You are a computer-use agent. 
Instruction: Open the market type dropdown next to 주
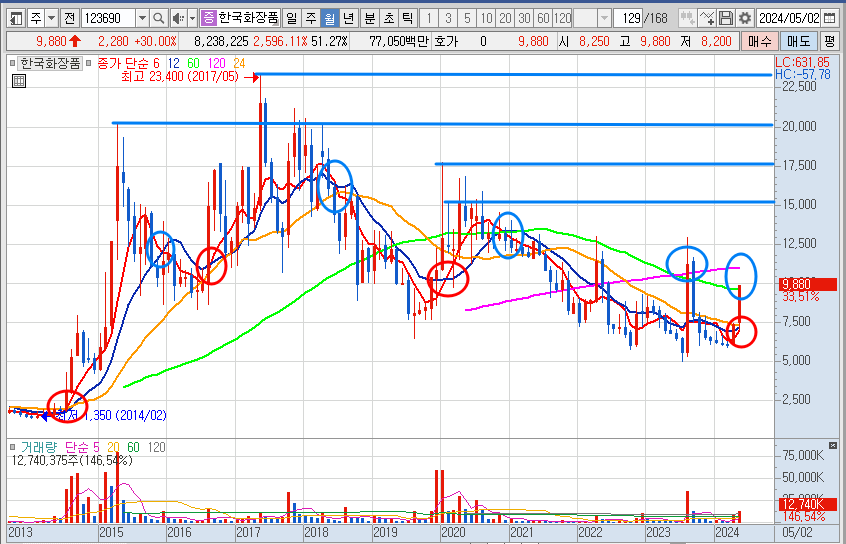tap(51, 18)
